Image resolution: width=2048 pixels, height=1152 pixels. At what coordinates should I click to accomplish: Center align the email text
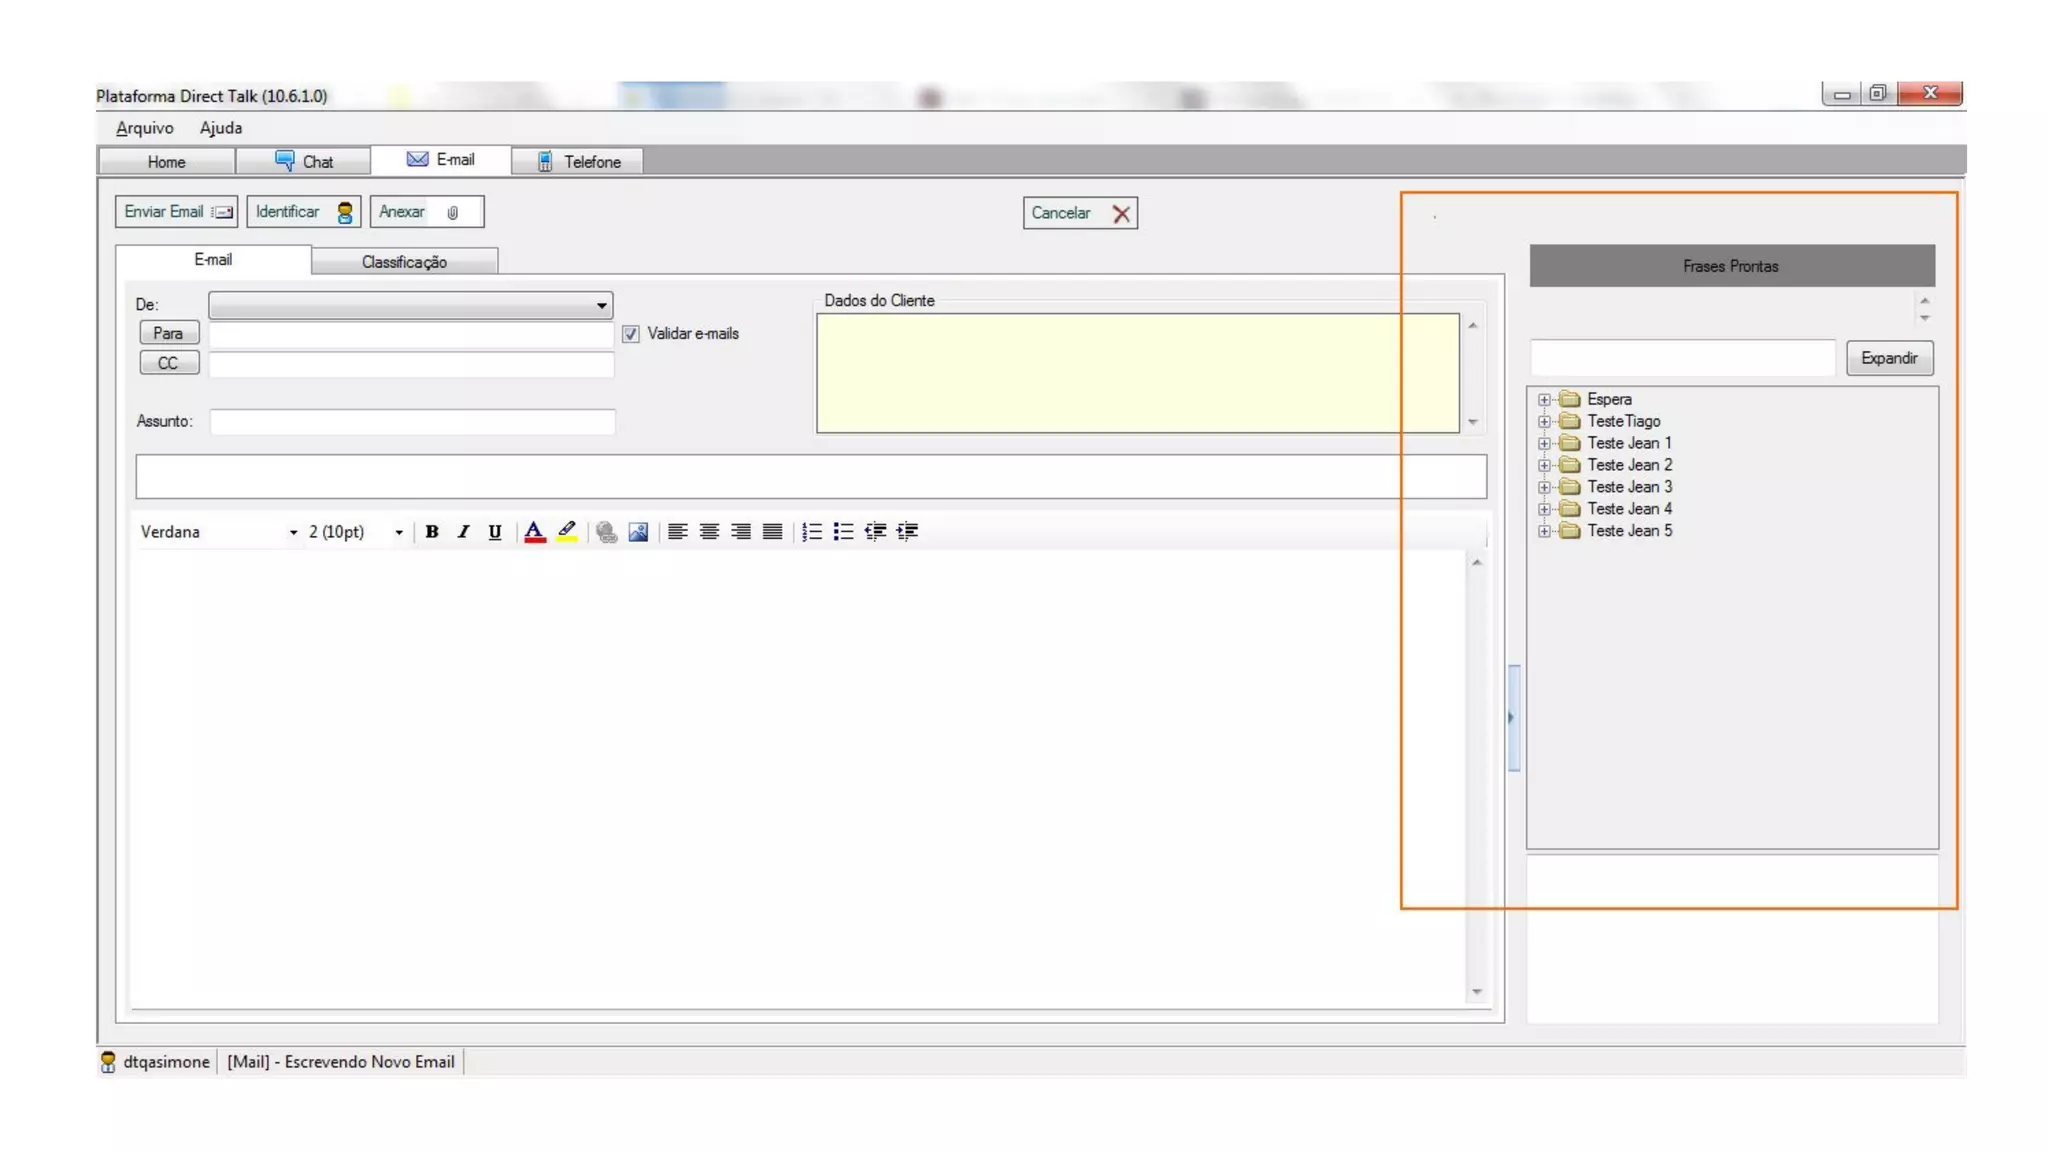click(709, 532)
